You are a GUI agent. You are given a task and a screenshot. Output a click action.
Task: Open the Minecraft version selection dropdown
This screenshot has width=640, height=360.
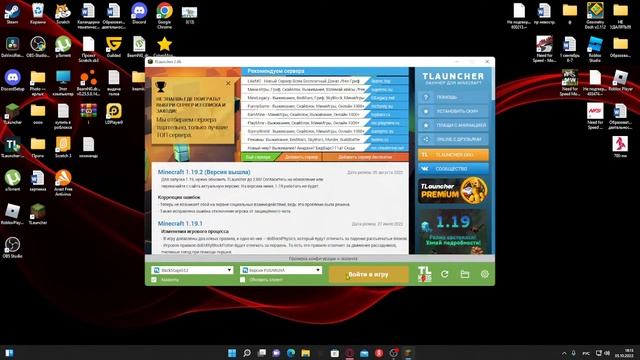tap(281, 270)
